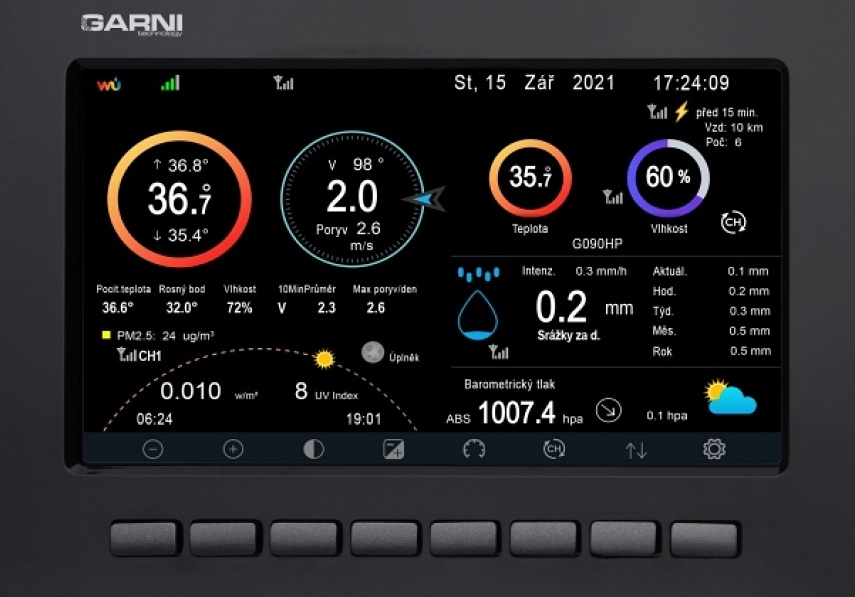855x597 pixels.
Task: Click the "Barometrický tlak" heading
Action: click(509, 384)
